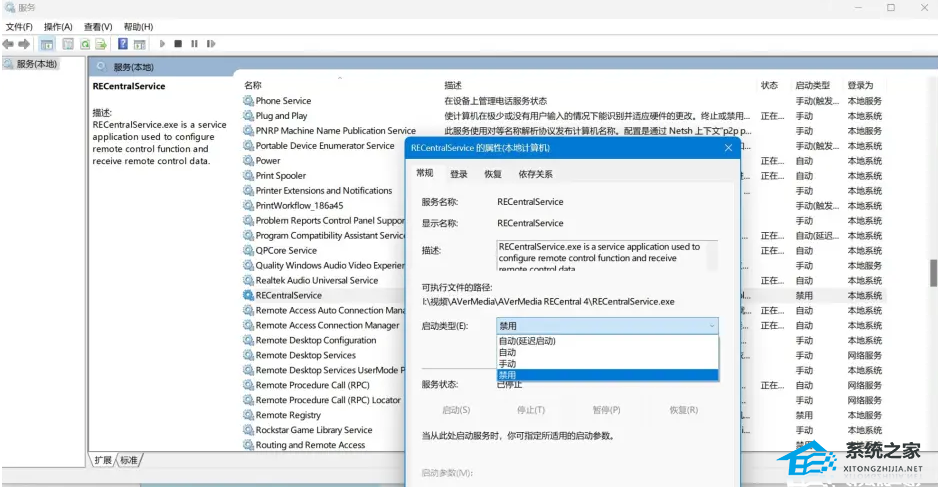Click the gear icon beside Power
This screenshot has width=938, height=487.
(248, 160)
